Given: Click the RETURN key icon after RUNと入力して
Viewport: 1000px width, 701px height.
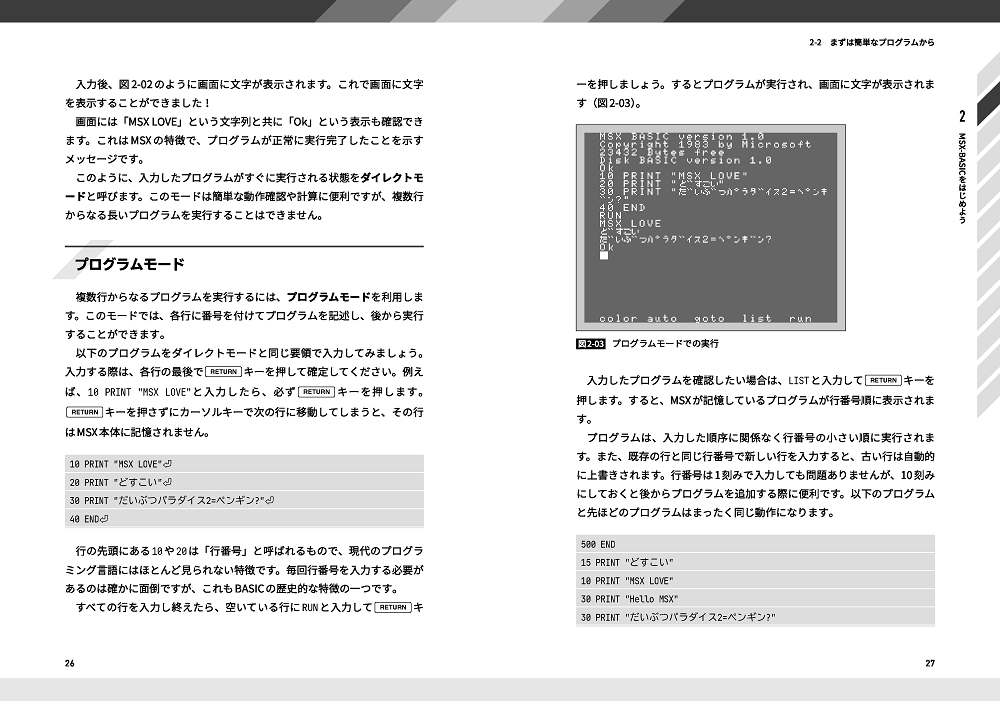Looking at the screenshot, I should 393,607.
